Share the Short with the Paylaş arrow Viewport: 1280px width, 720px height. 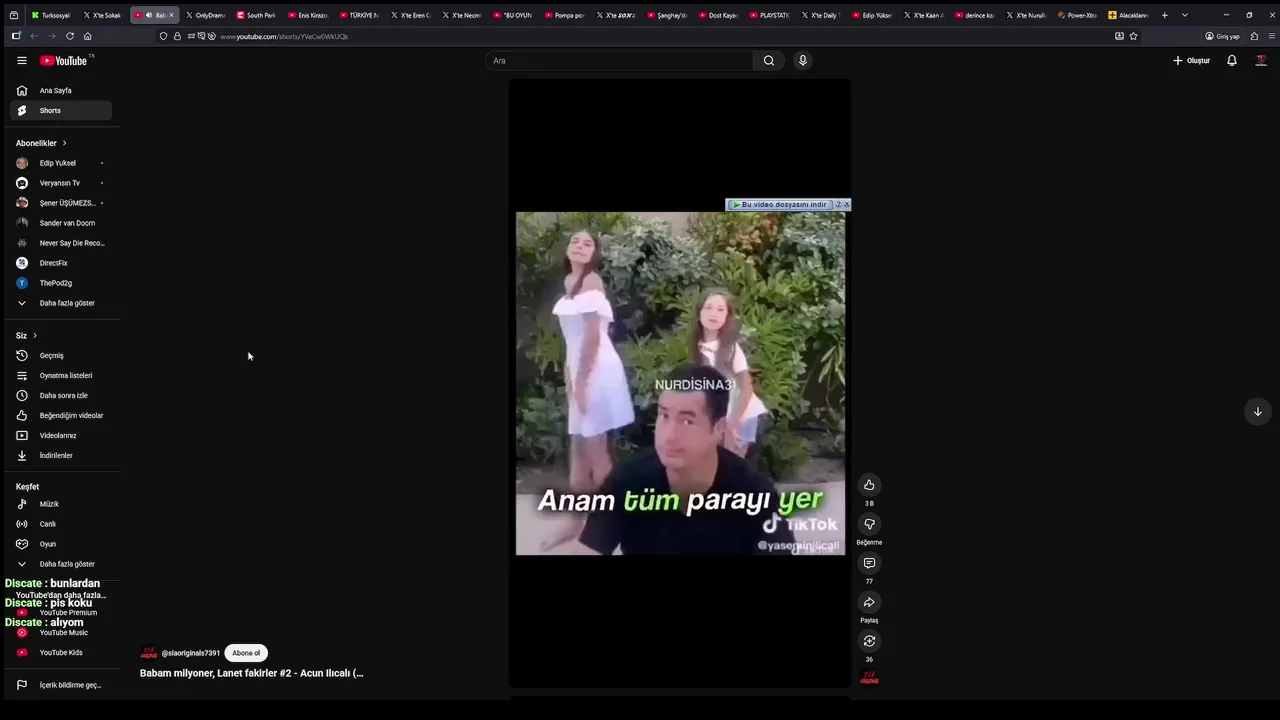click(x=869, y=602)
